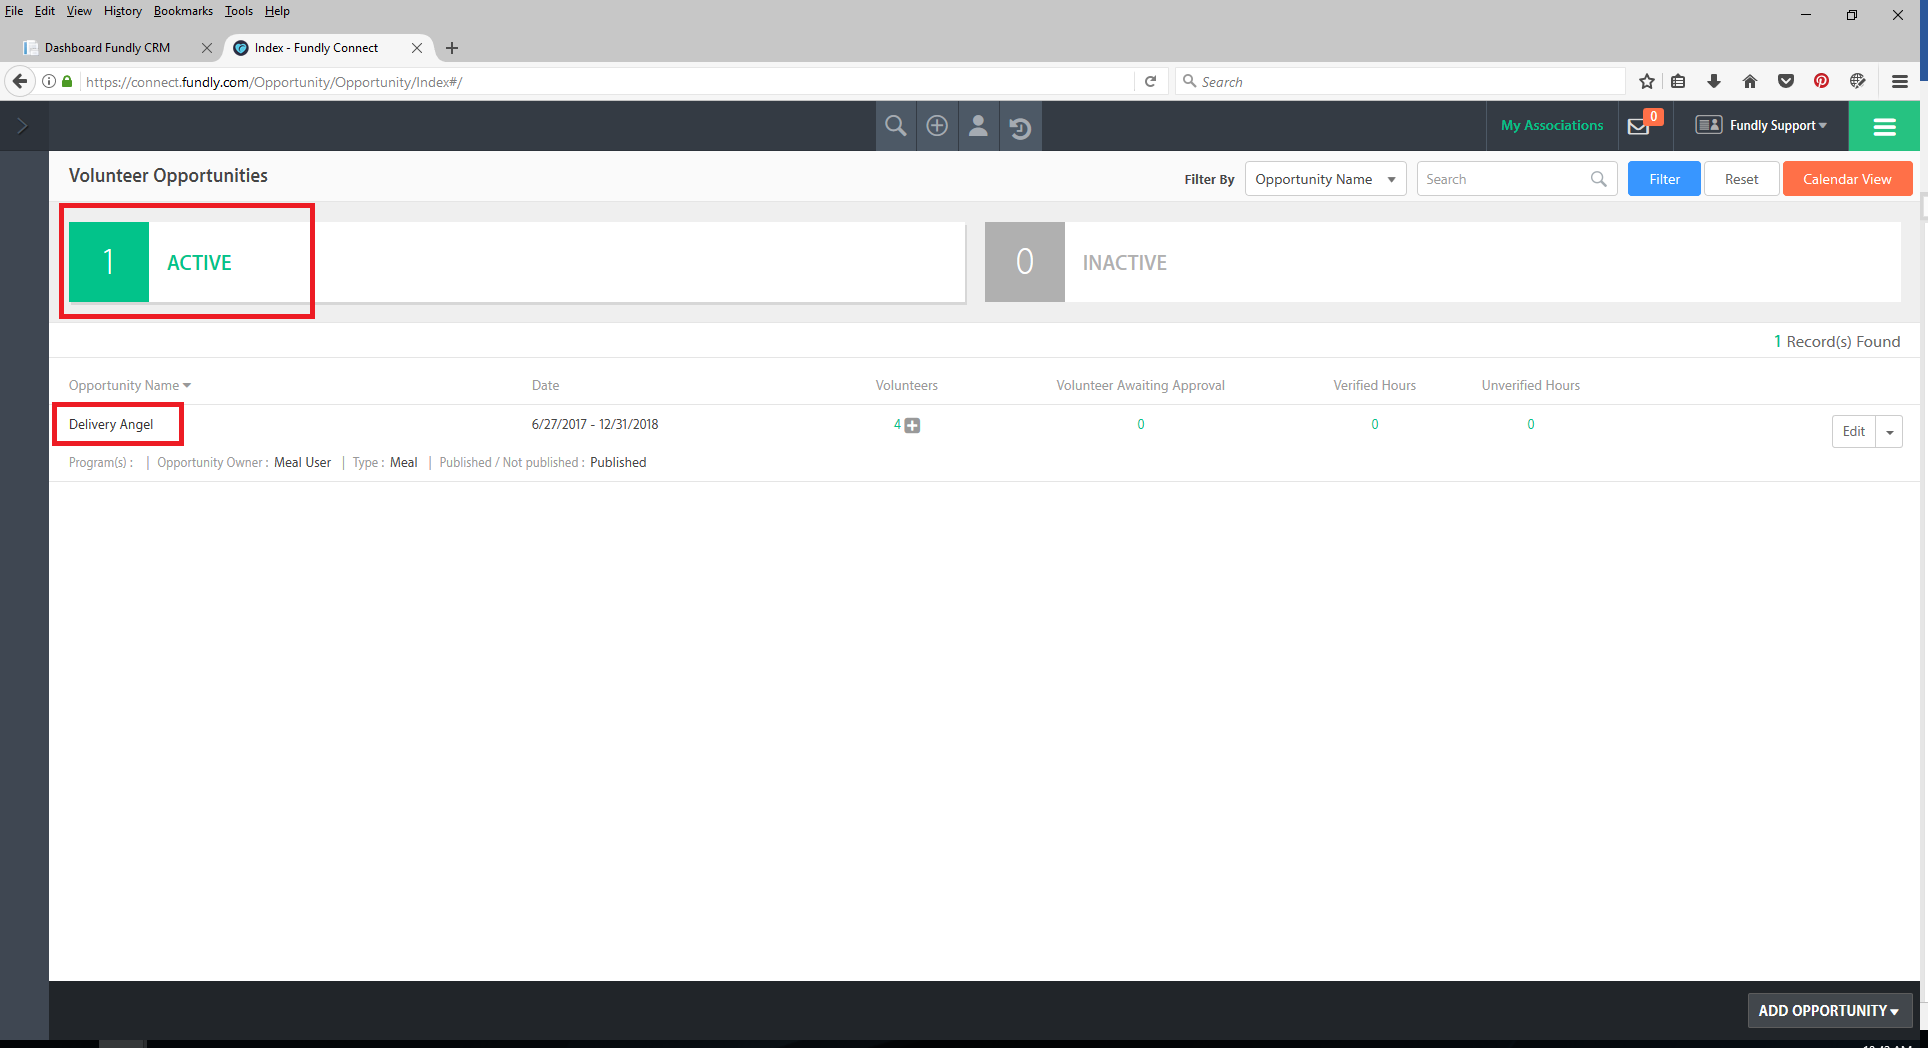Open the View menu
1928x1048 pixels.
click(79, 11)
